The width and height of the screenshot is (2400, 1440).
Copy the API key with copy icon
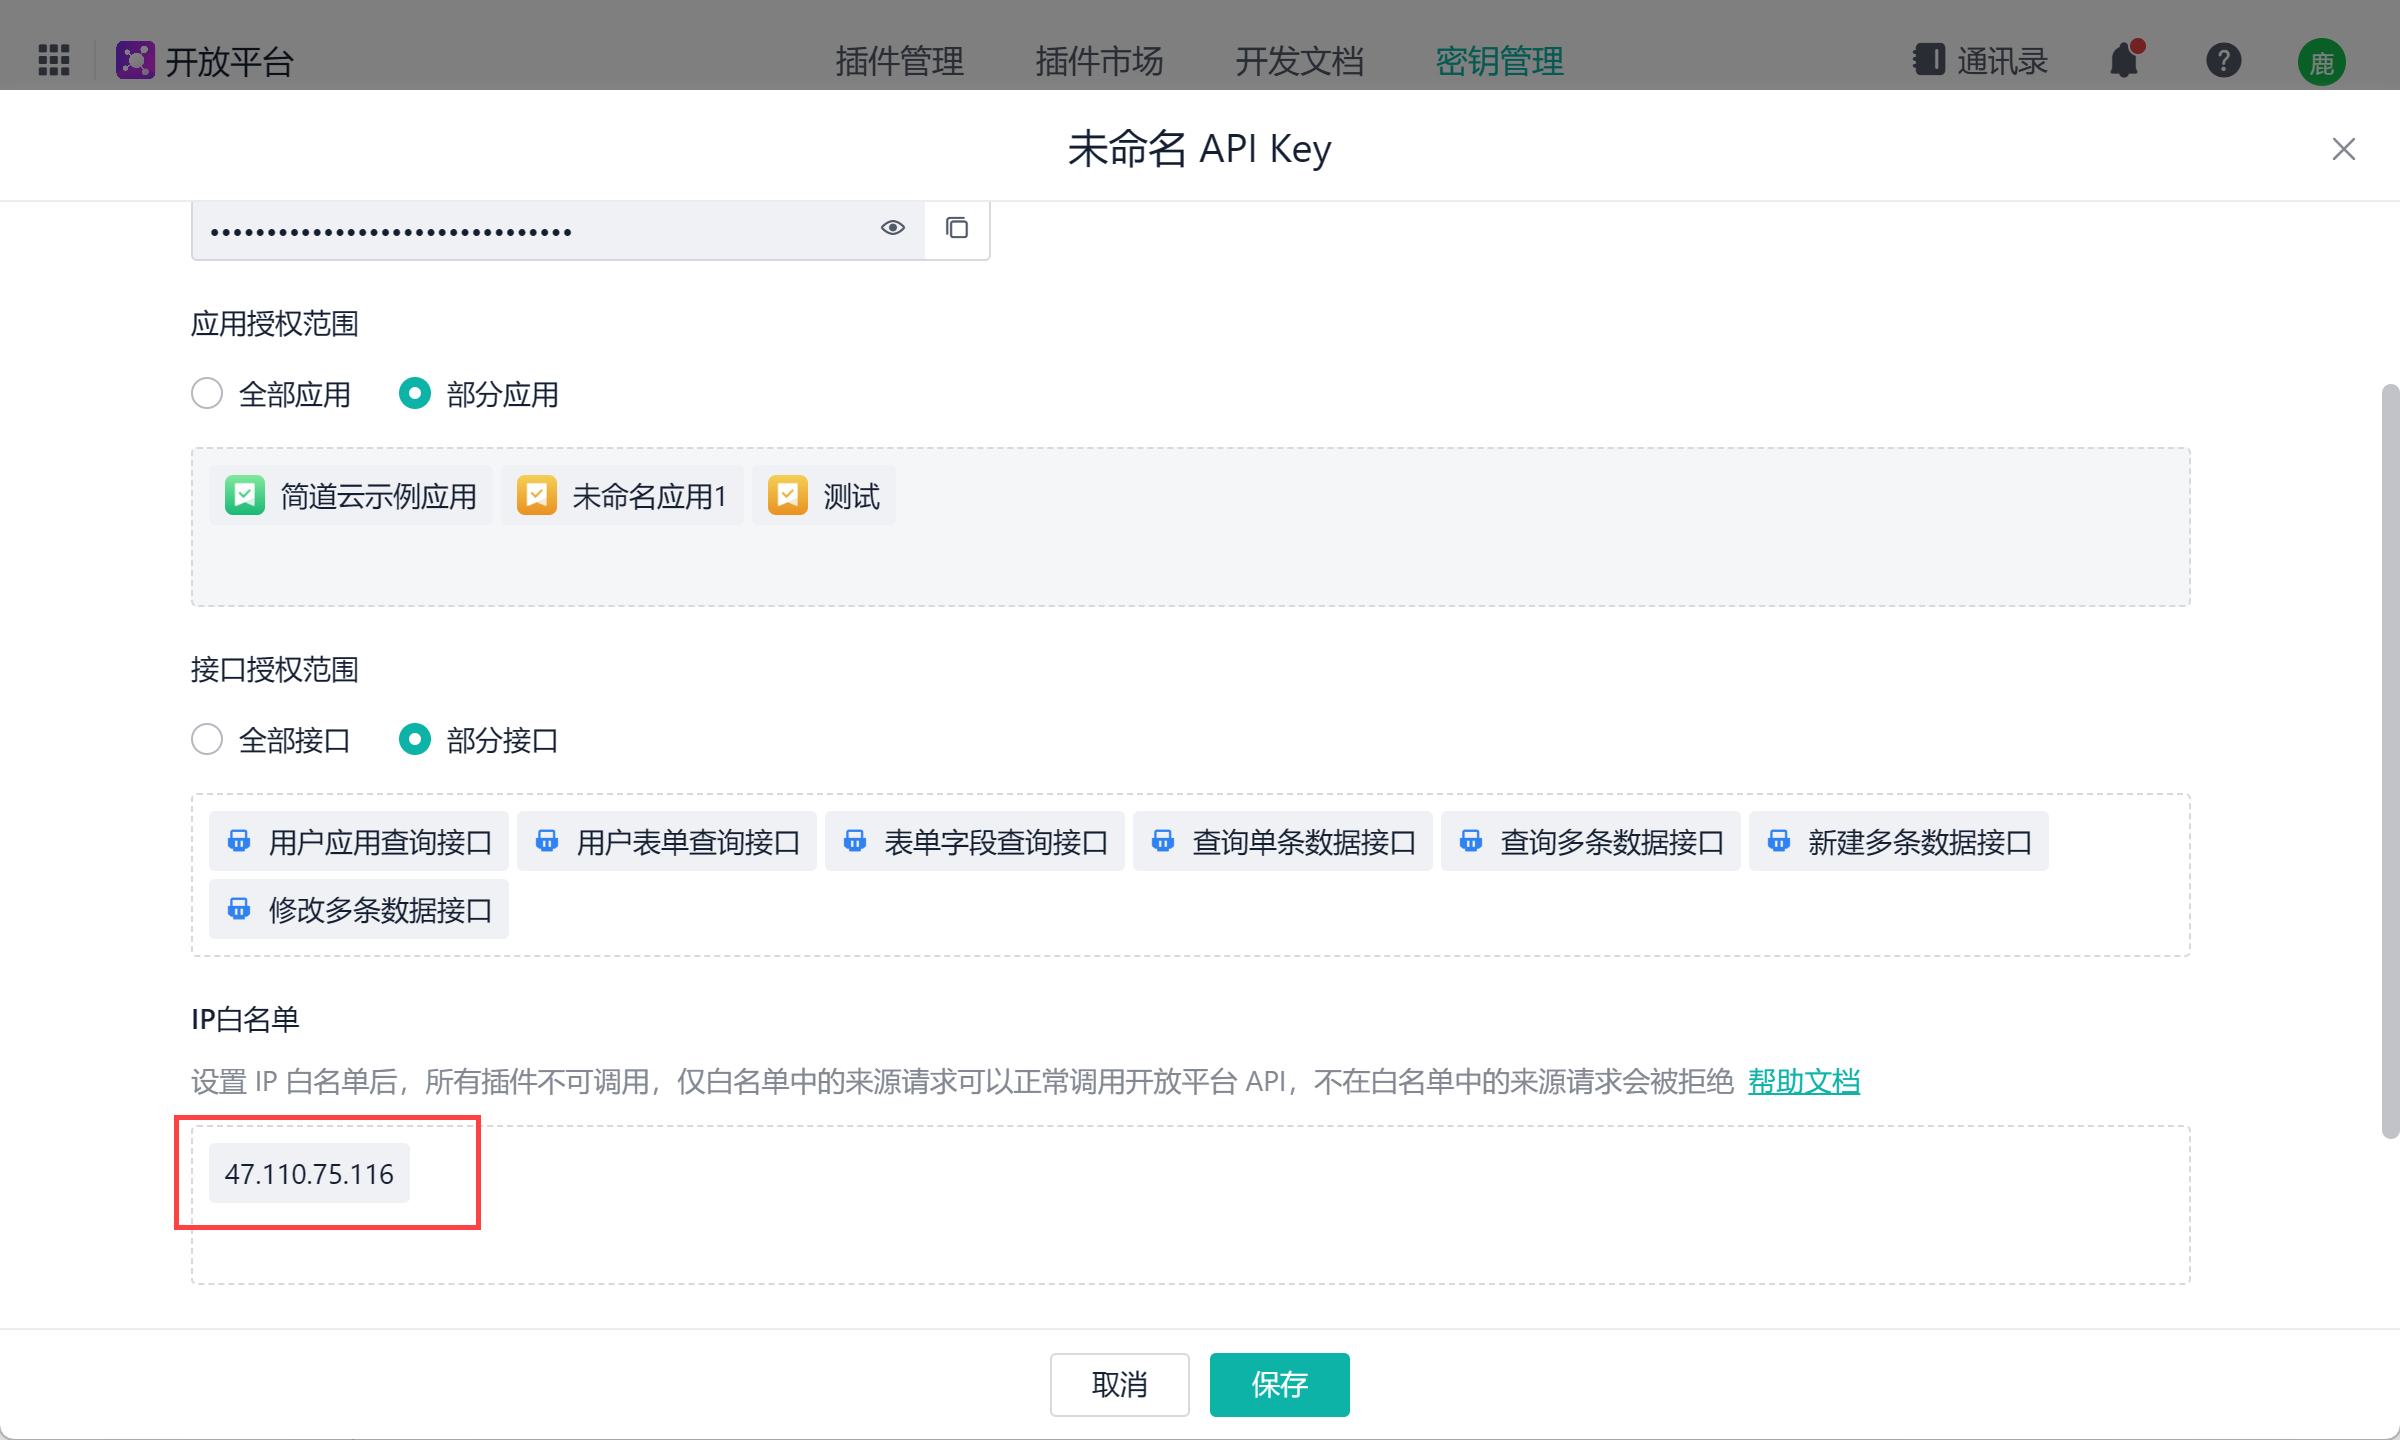click(957, 229)
